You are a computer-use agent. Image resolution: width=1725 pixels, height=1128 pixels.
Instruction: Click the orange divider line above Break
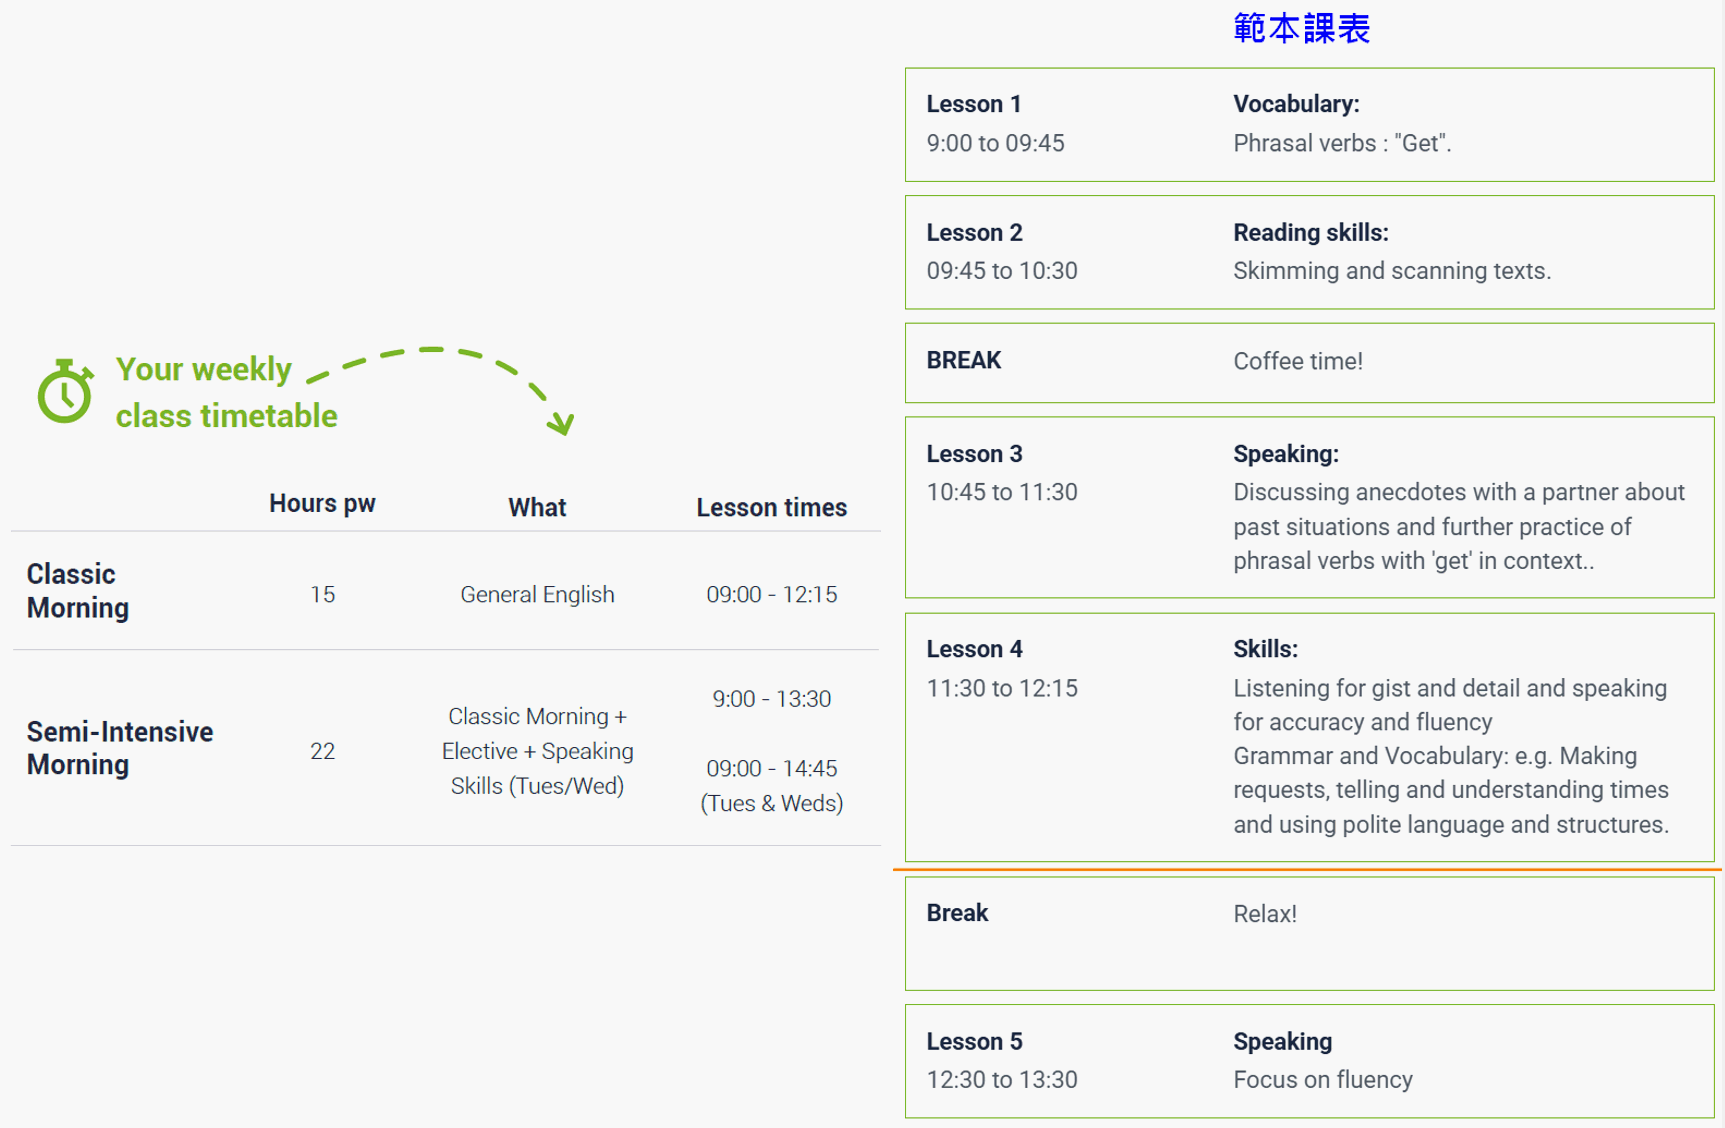point(1306,870)
